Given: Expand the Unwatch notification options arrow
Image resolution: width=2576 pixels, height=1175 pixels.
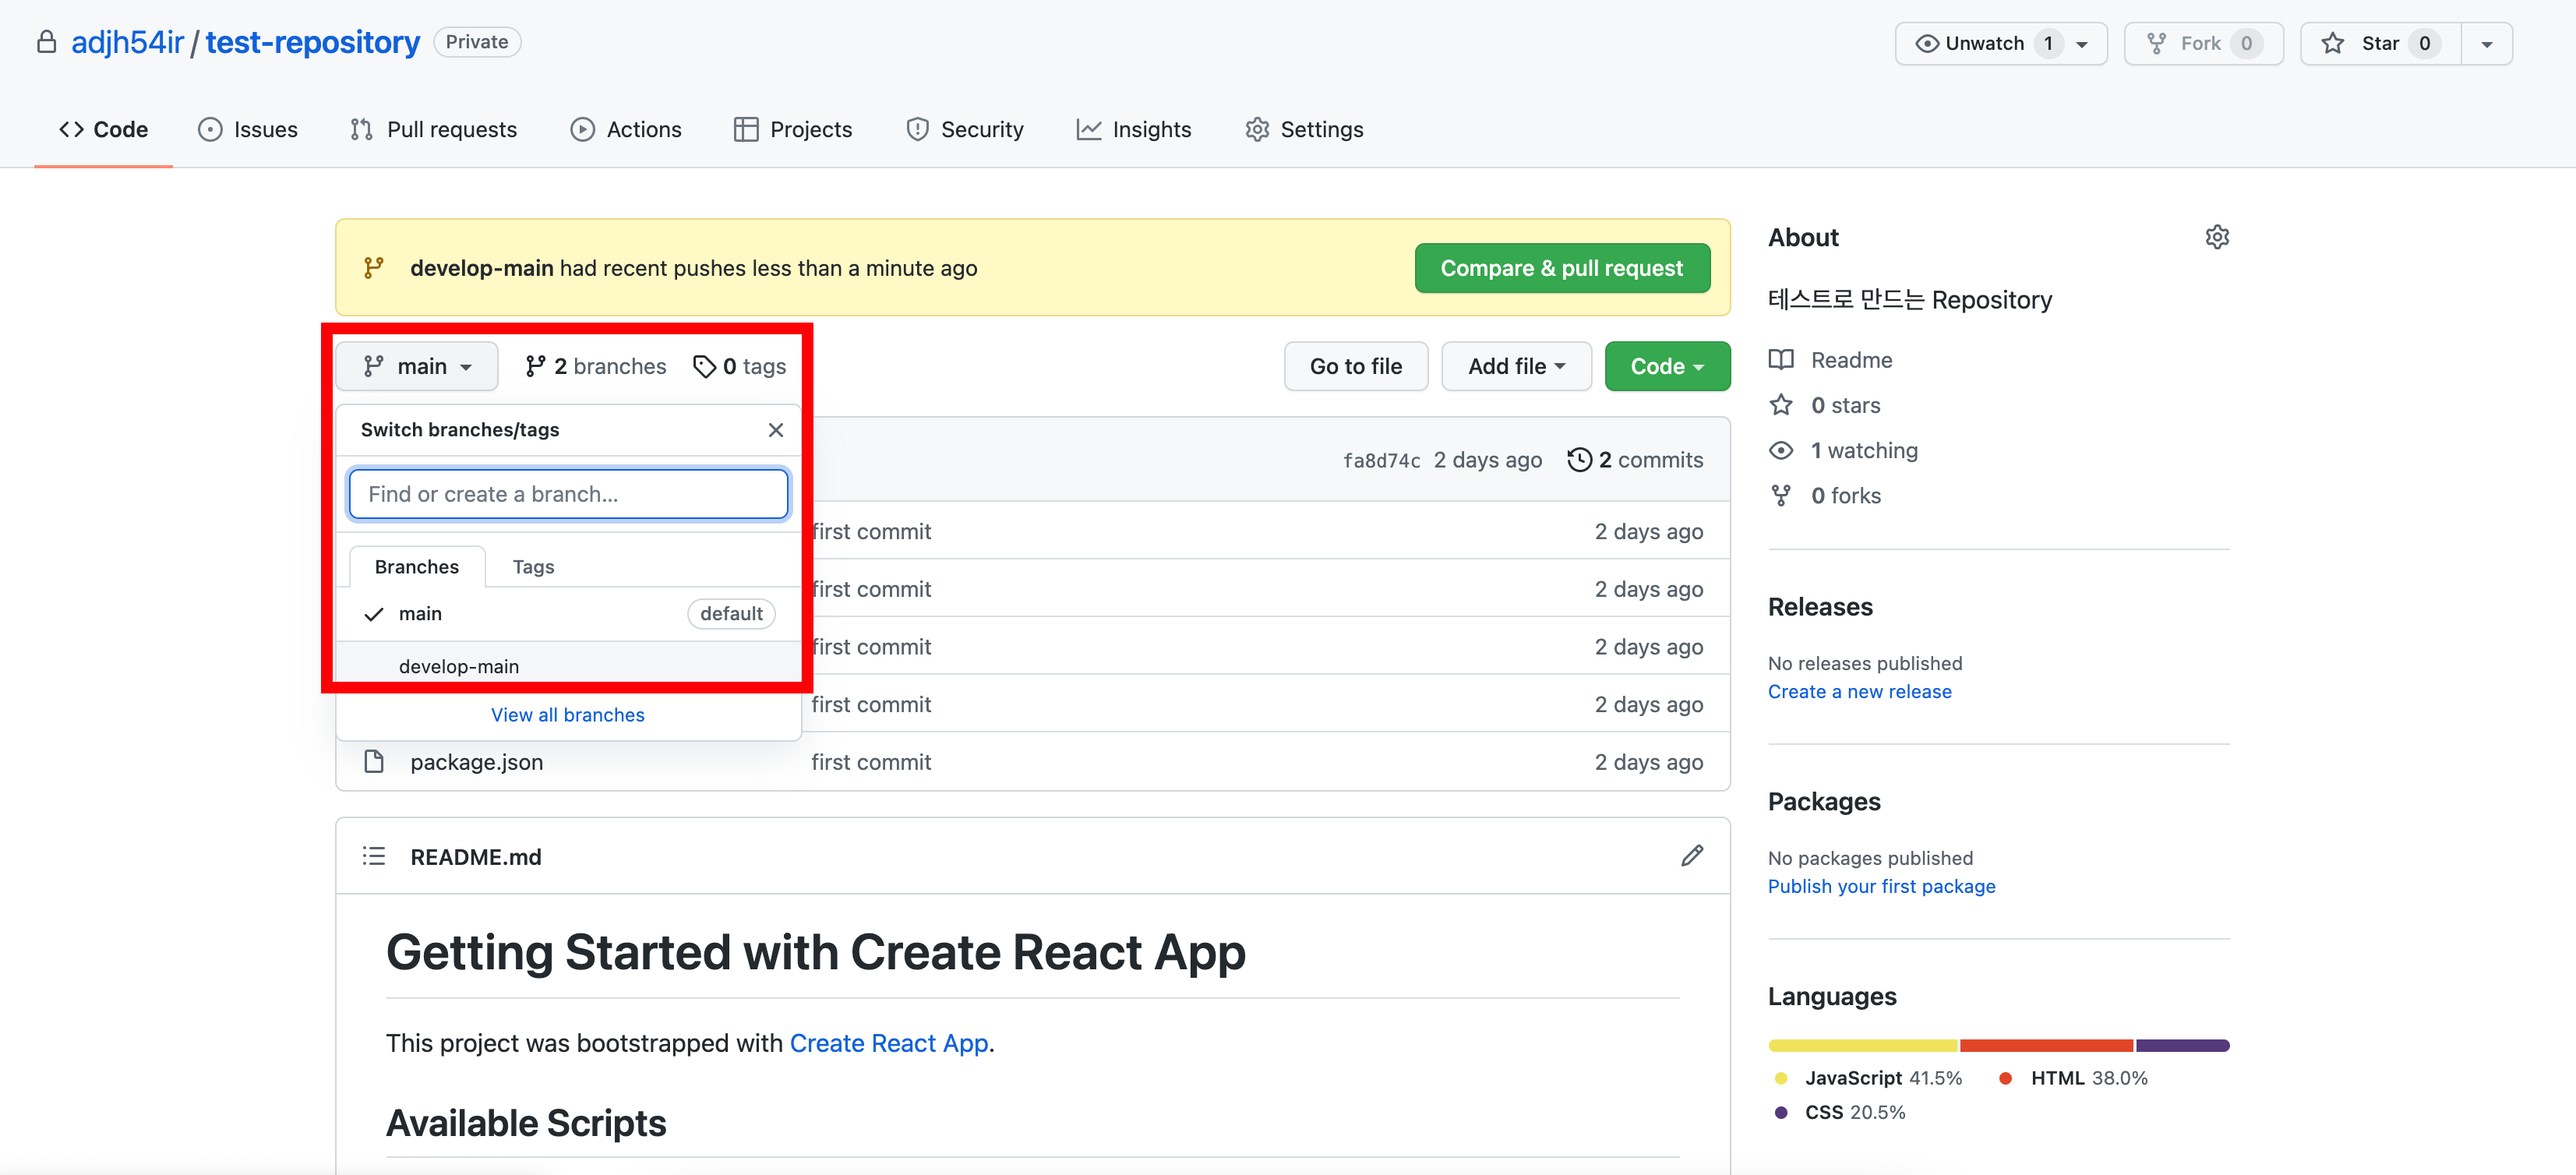Looking at the screenshot, I should pyautogui.click(x=2082, y=44).
